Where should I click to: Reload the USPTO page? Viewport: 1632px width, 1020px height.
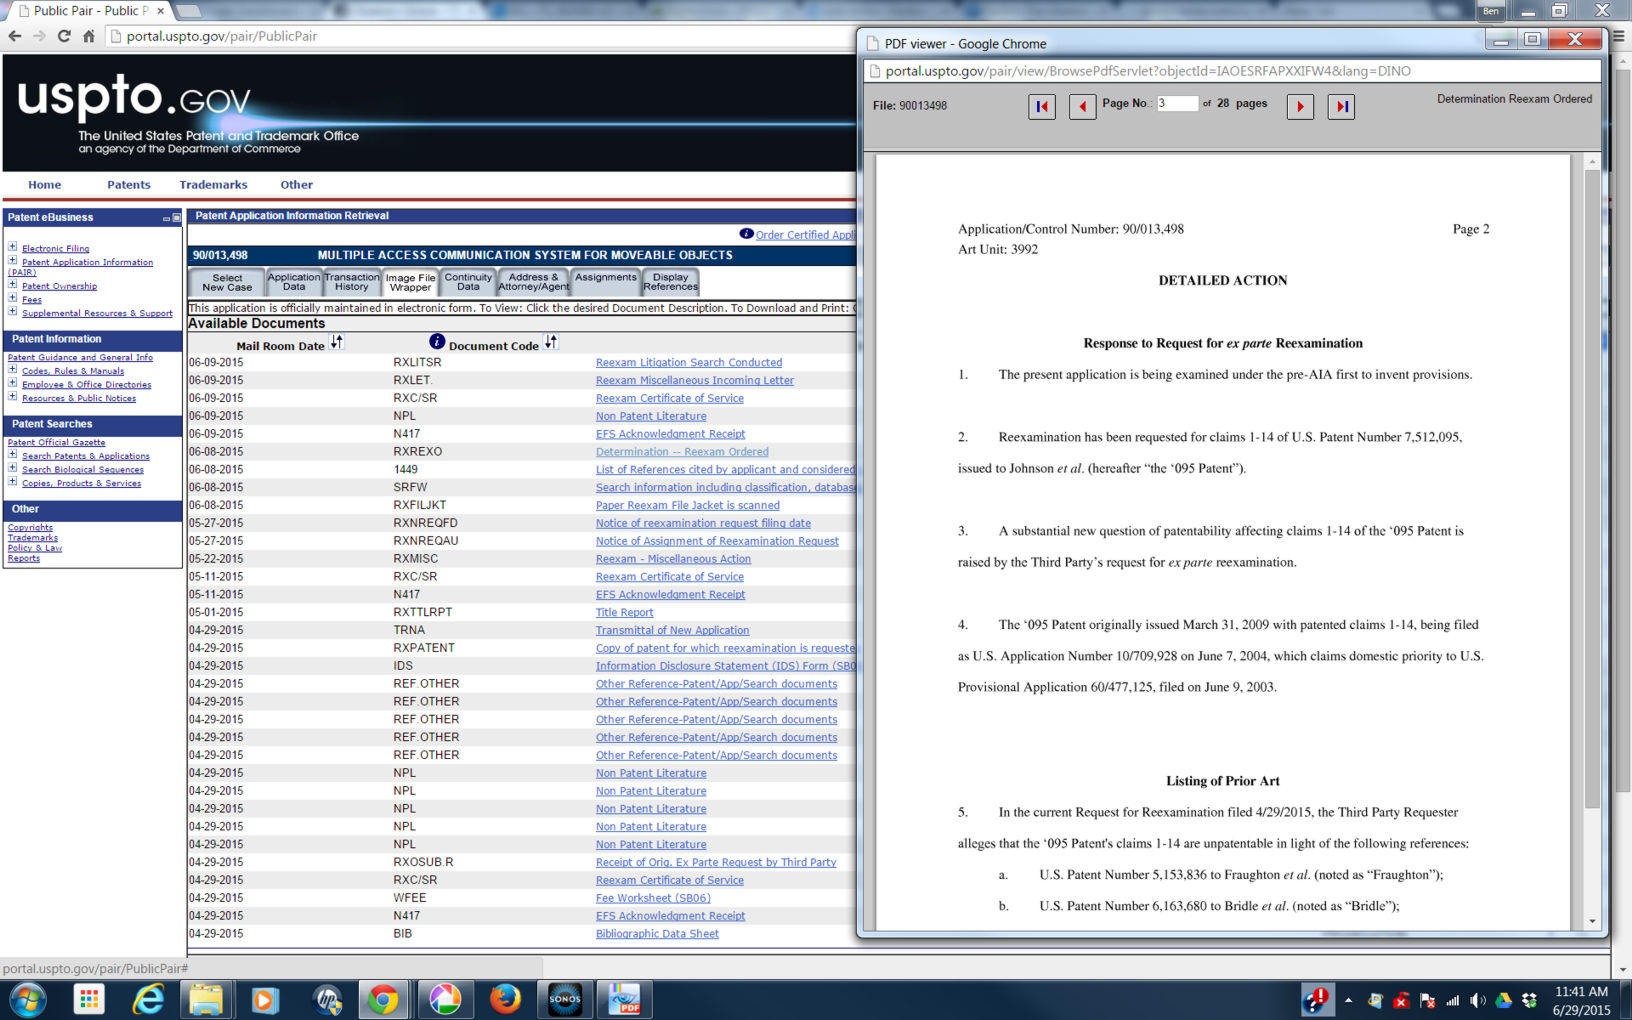pos(64,36)
